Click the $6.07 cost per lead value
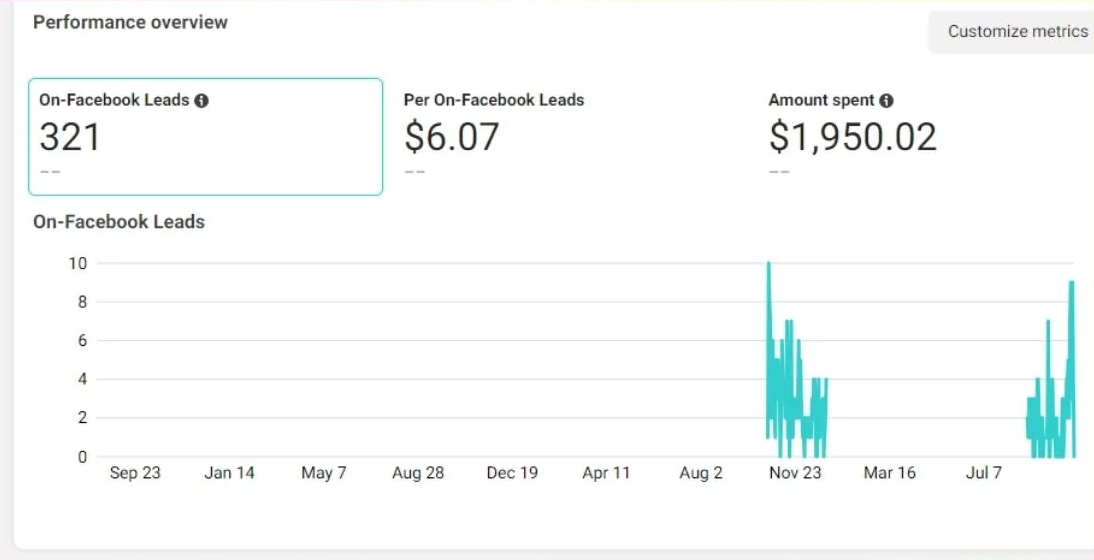 [x=451, y=137]
